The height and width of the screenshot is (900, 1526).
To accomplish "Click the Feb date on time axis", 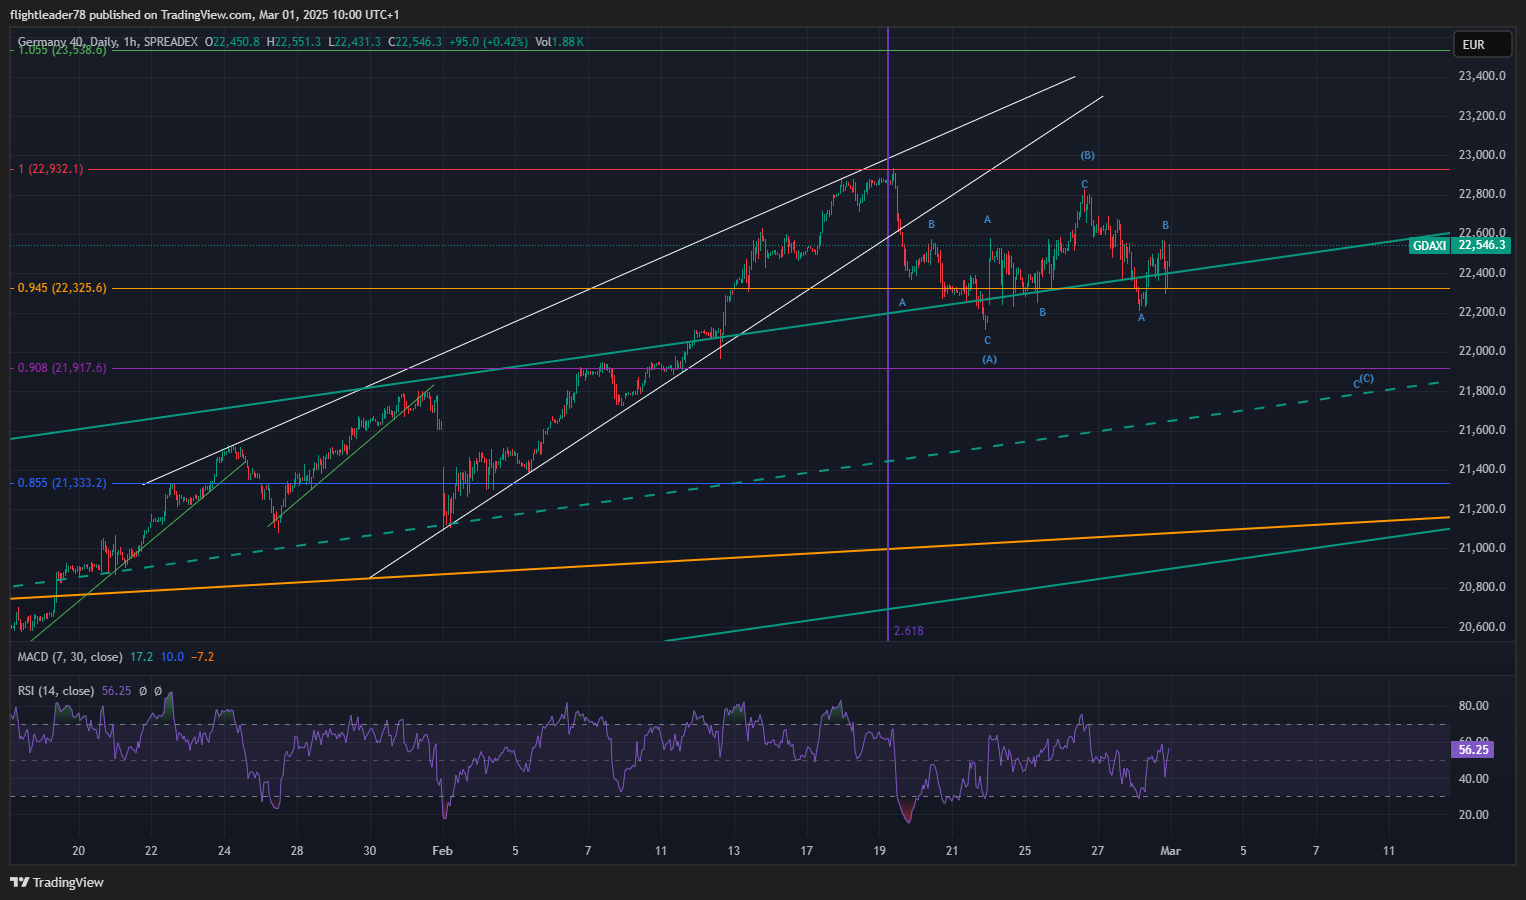I will [442, 851].
